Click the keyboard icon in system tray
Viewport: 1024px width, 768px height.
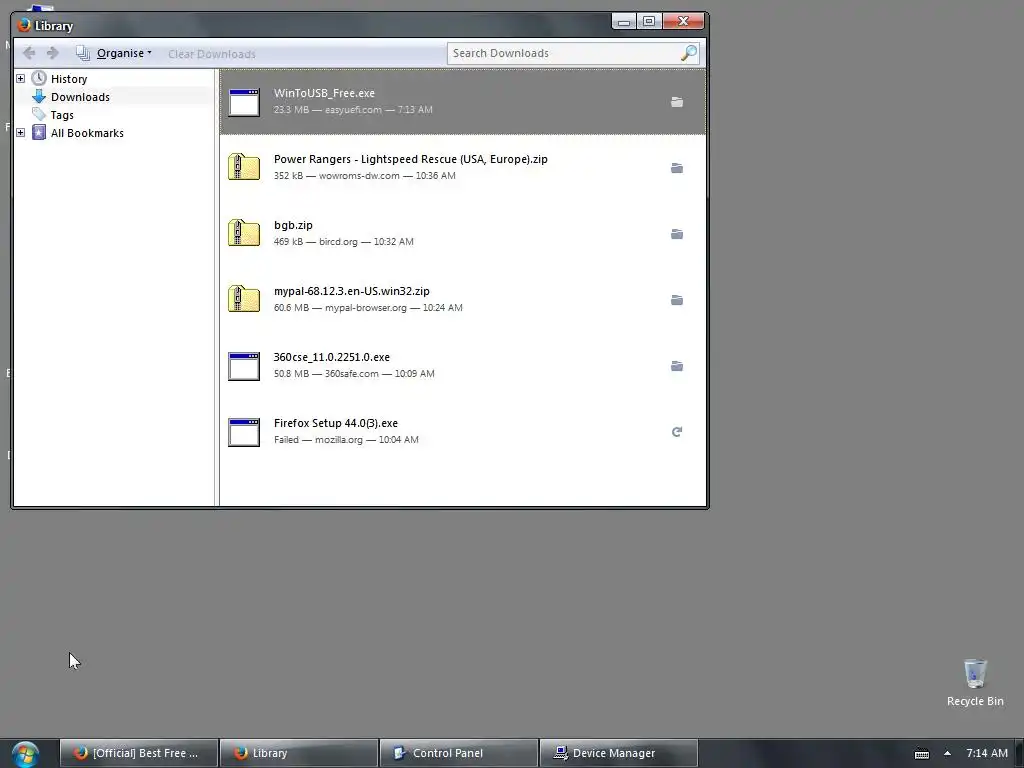click(x=921, y=754)
